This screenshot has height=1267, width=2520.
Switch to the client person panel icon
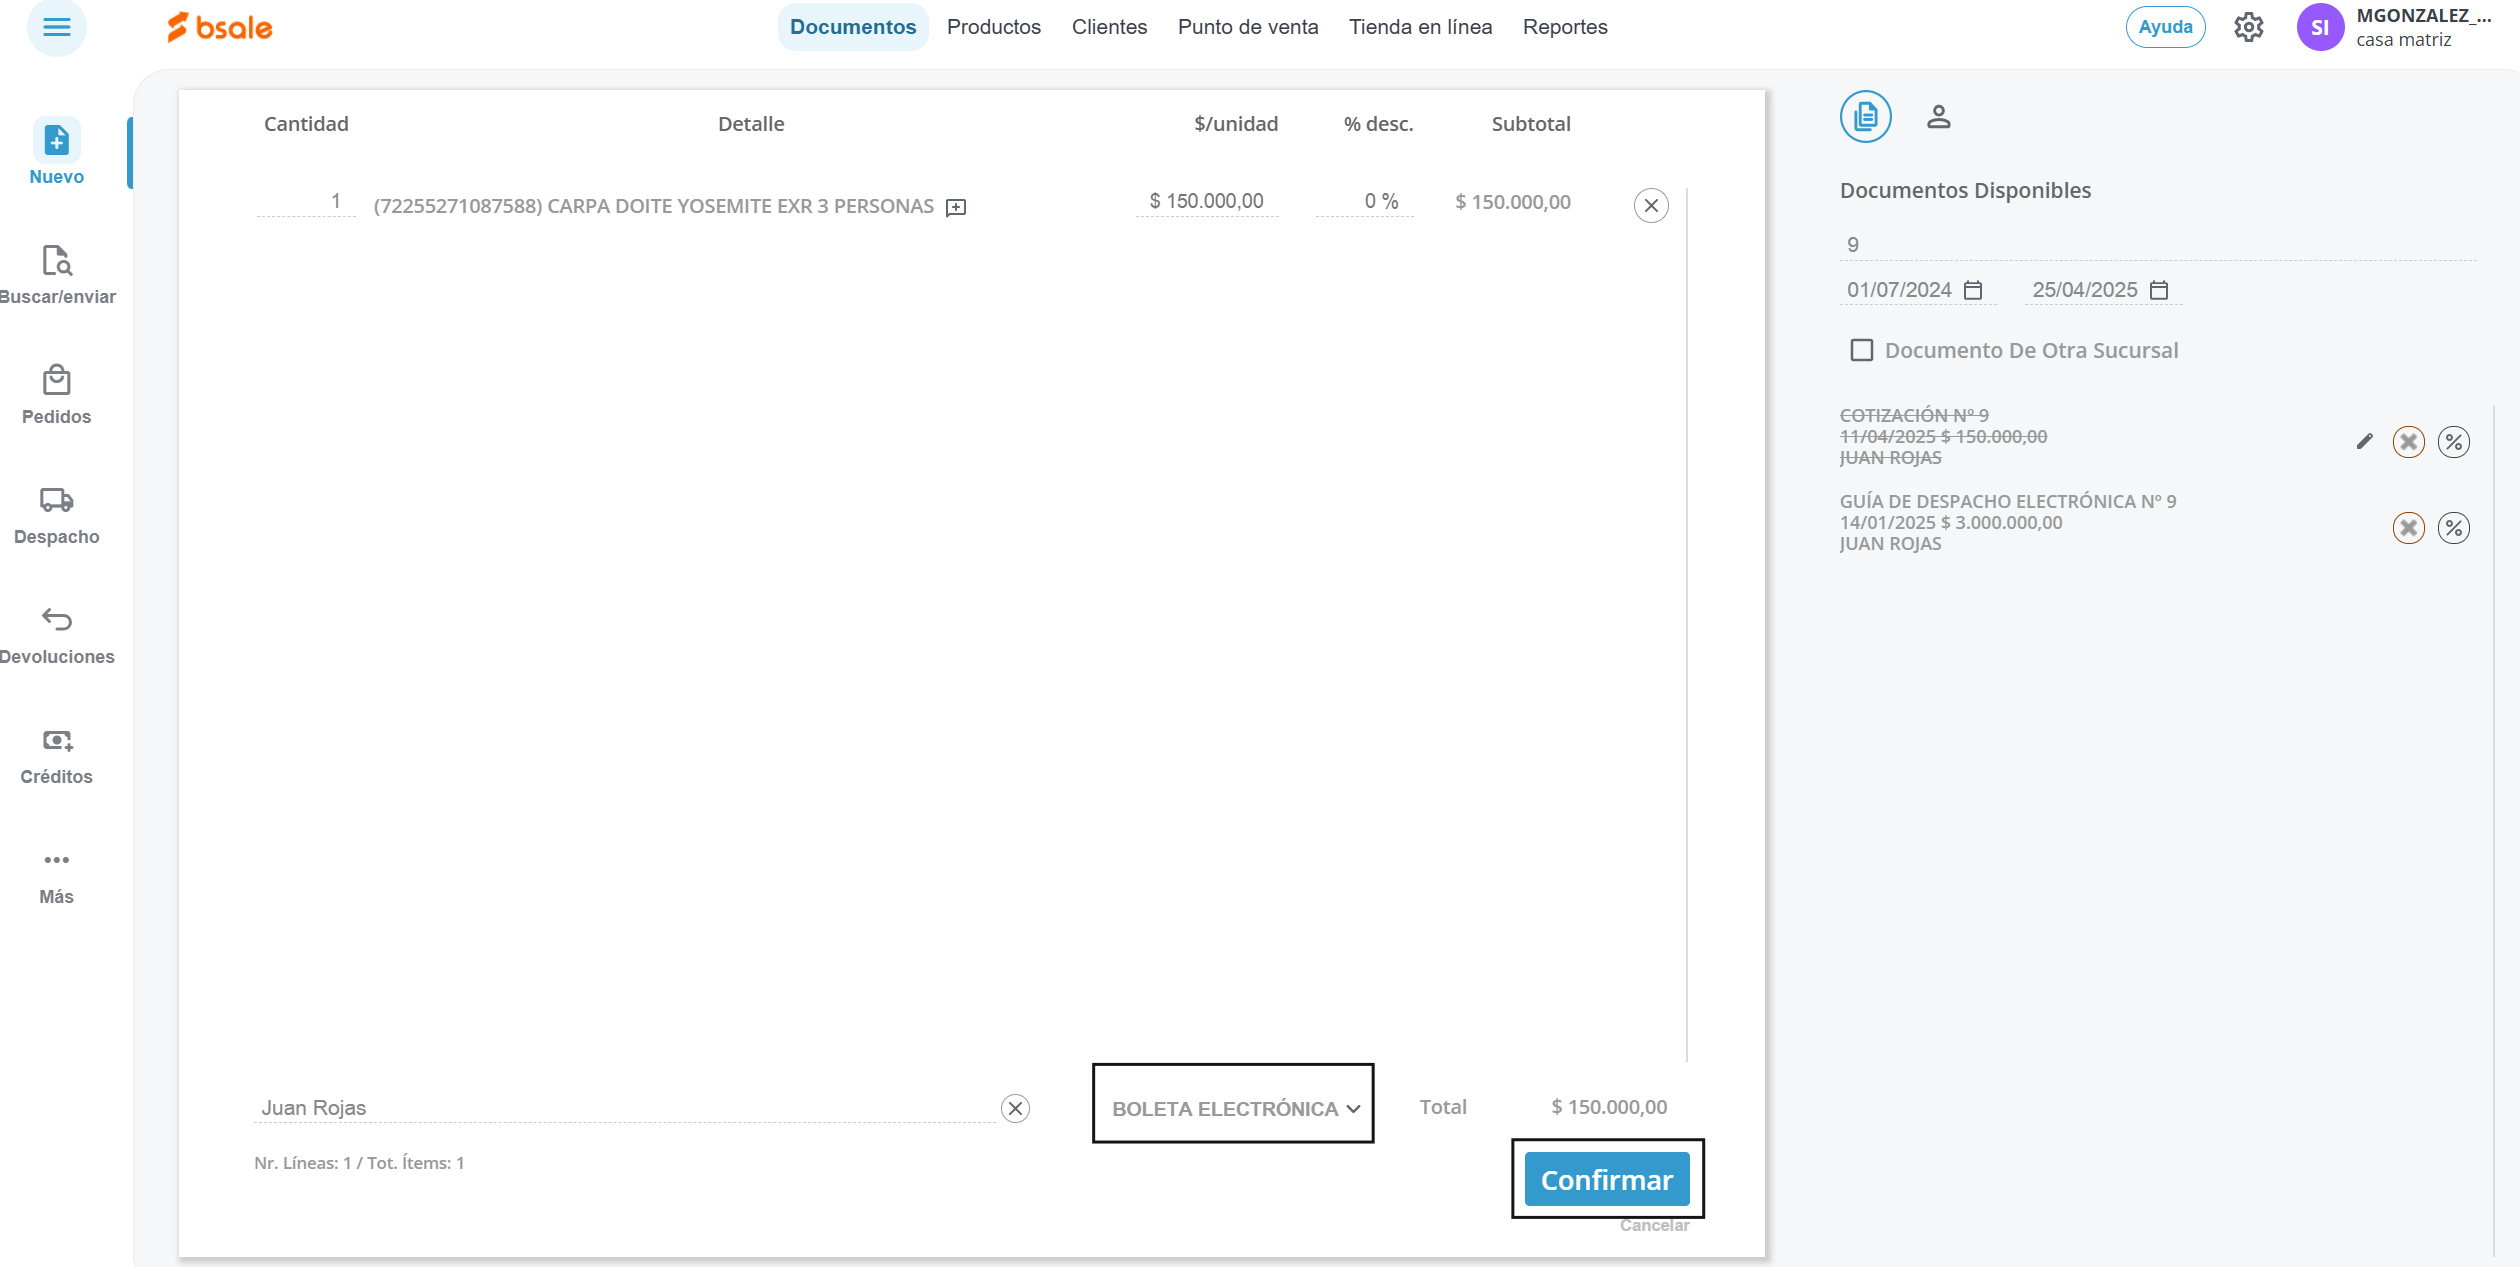point(1938,117)
